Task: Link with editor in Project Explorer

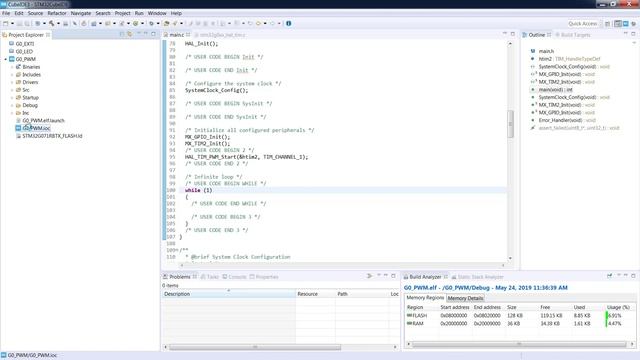Action: point(130,35)
